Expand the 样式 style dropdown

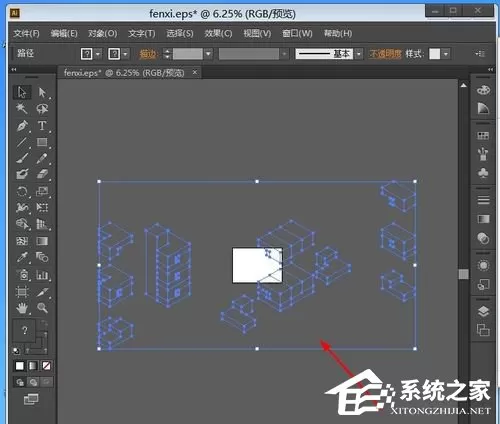click(446, 54)
